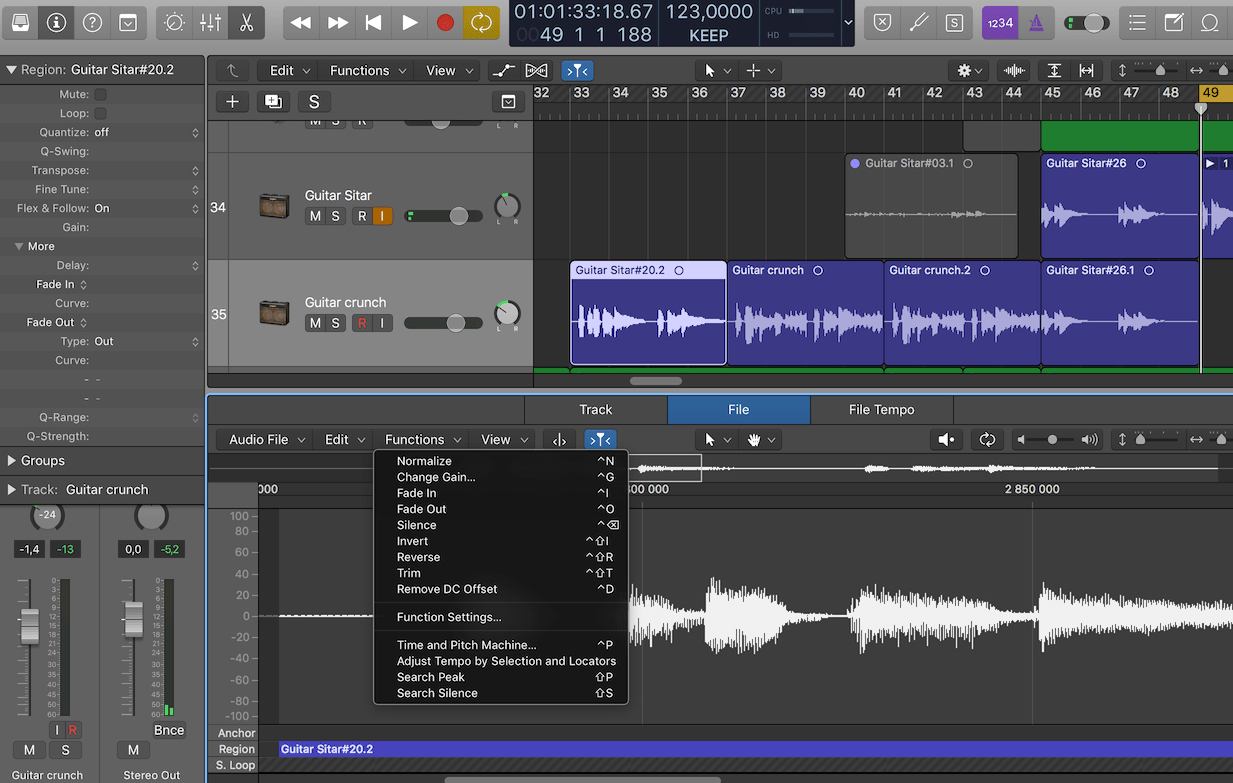This screenshot has width=1233, height=783.
Task: Enable Count-in with the 1234 button
Action: [1000, 21]
